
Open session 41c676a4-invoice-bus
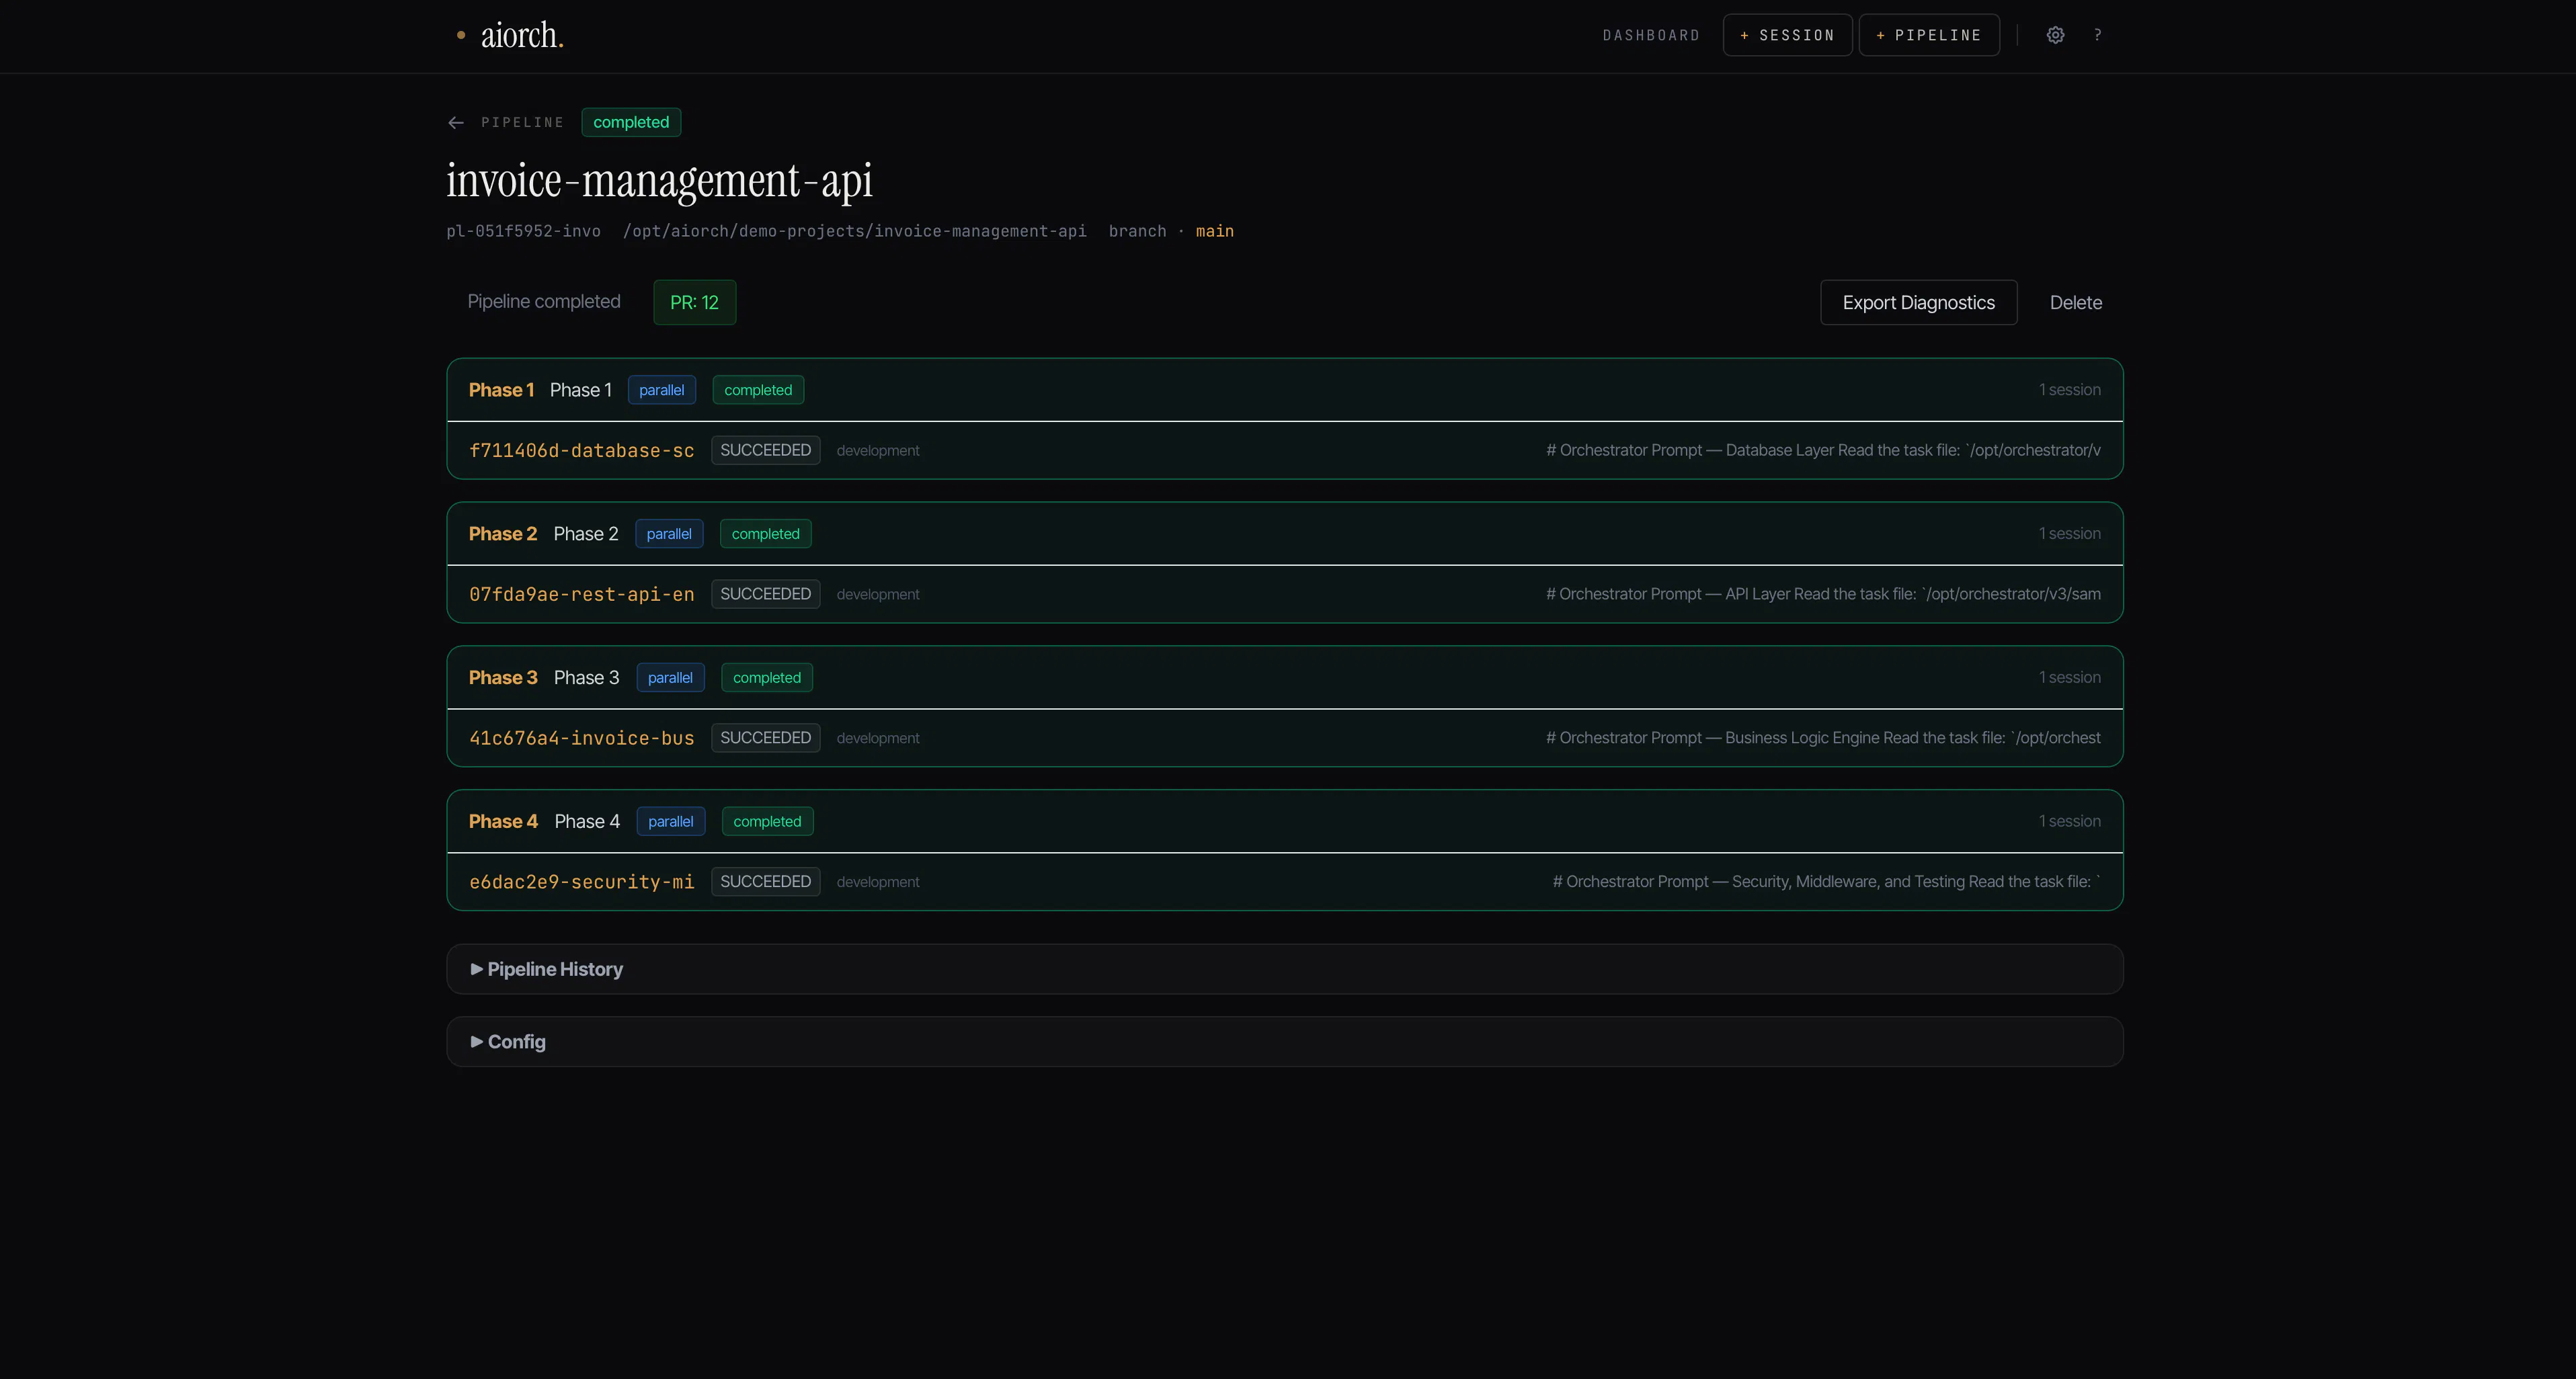tap(581, 738)
